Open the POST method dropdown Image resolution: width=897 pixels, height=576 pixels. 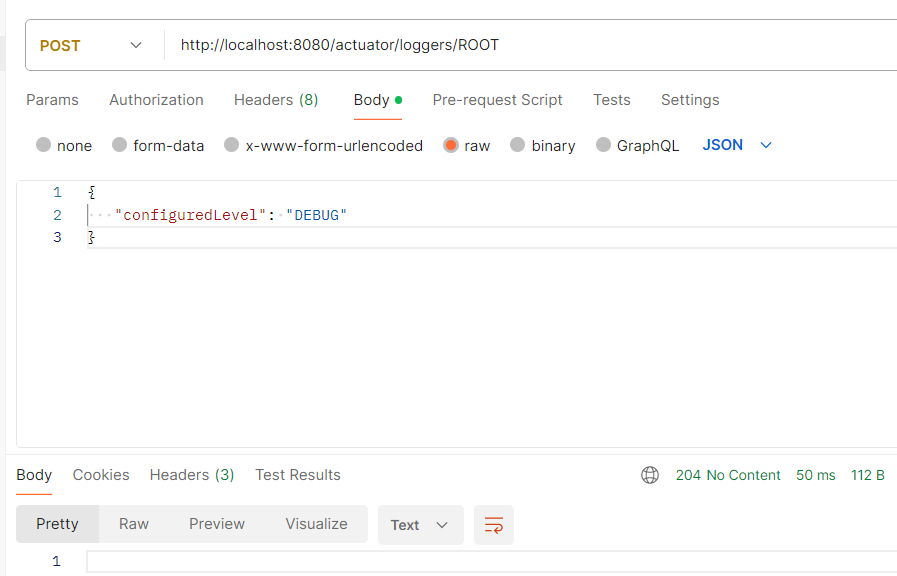pos(90,45)
